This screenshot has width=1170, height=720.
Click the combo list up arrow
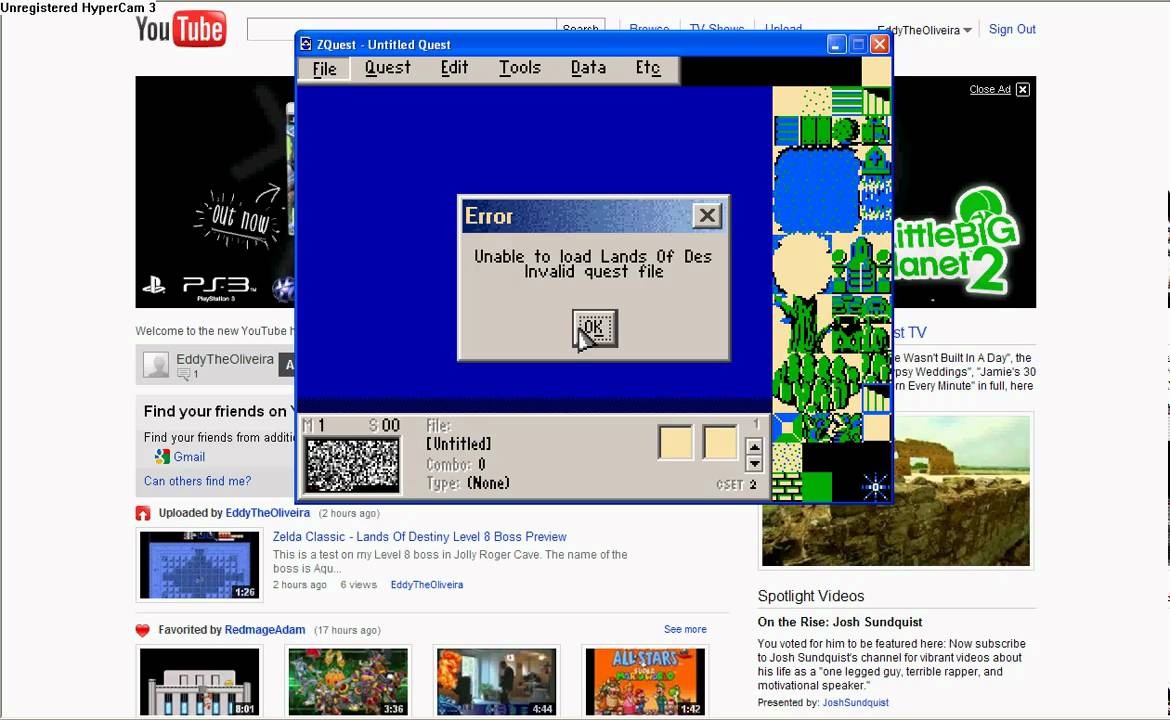pyautogui.click(x=754, y=447)
